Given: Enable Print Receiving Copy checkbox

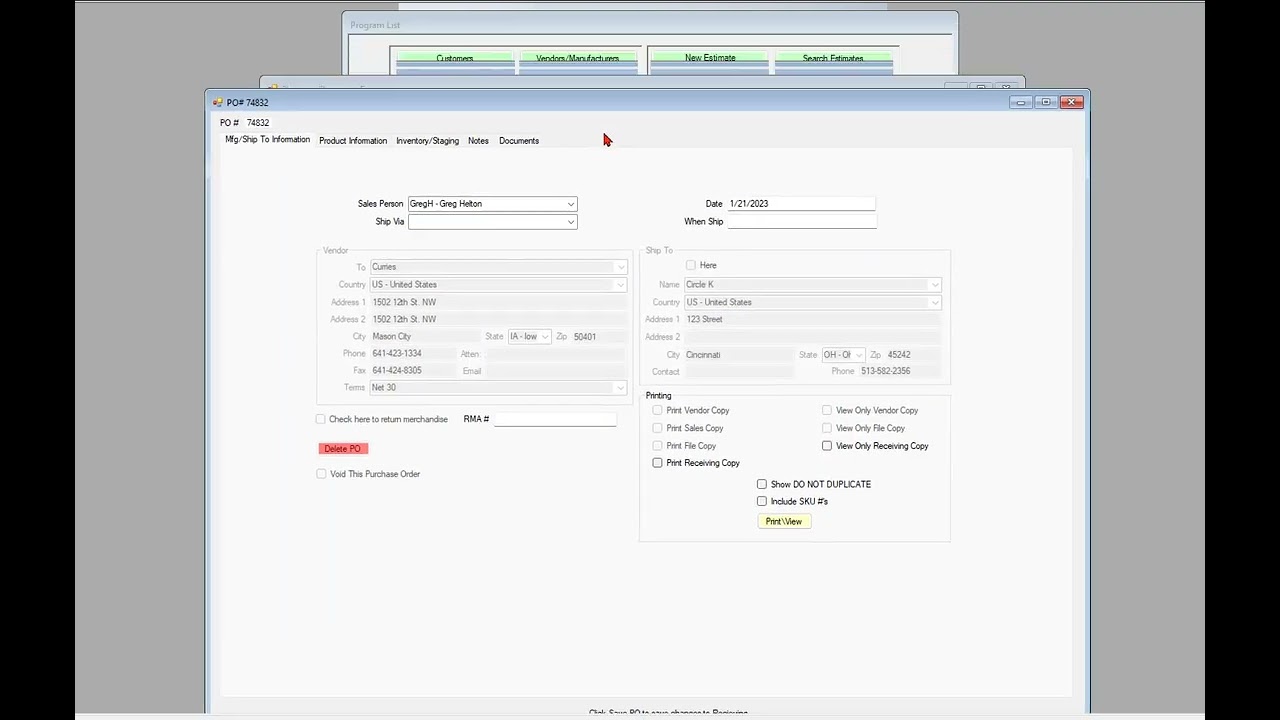Looking at the screenshot, I should pos(657,463).
